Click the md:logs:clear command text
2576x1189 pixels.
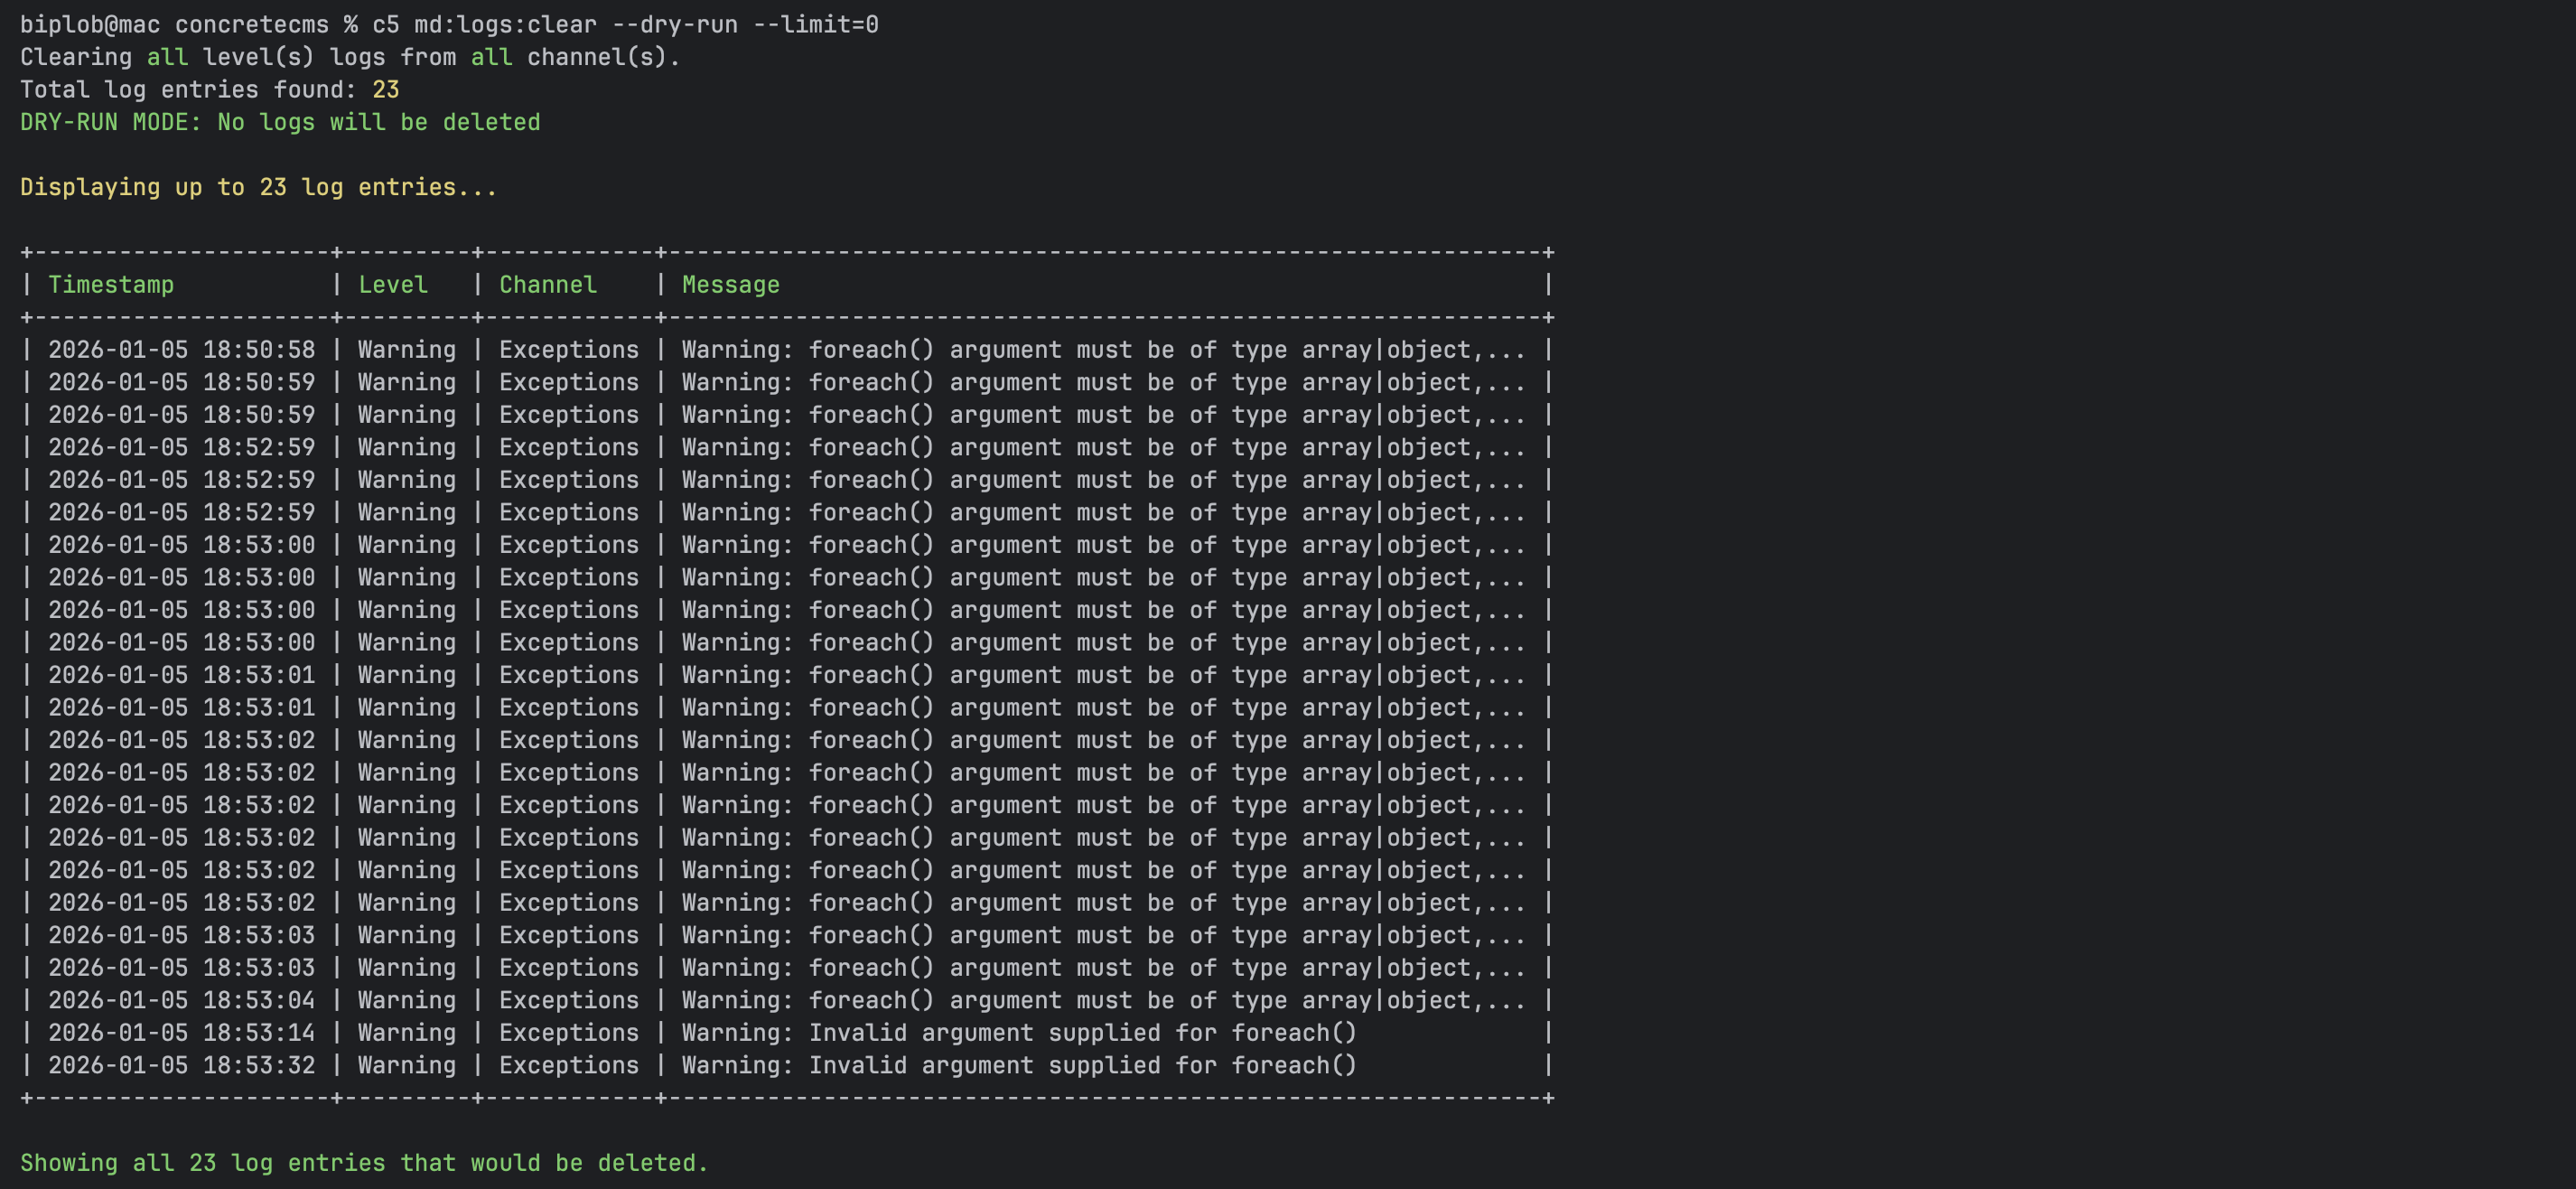point(505,24)
